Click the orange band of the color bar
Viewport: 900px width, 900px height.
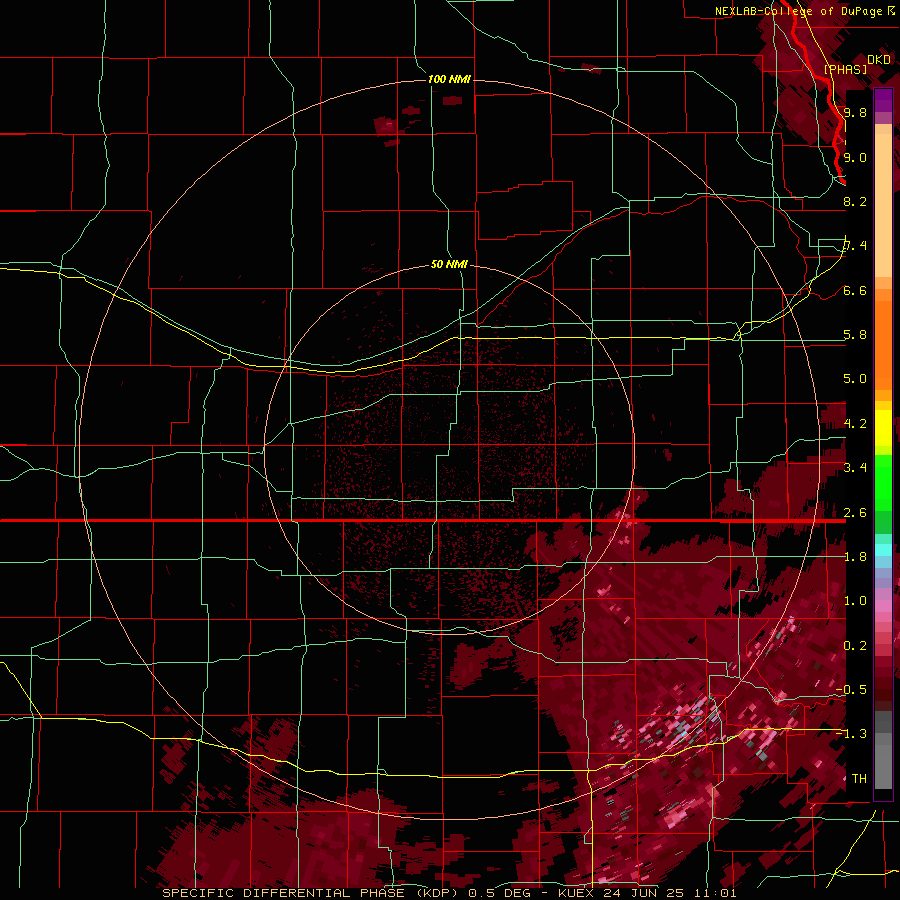tap(883, 344)
